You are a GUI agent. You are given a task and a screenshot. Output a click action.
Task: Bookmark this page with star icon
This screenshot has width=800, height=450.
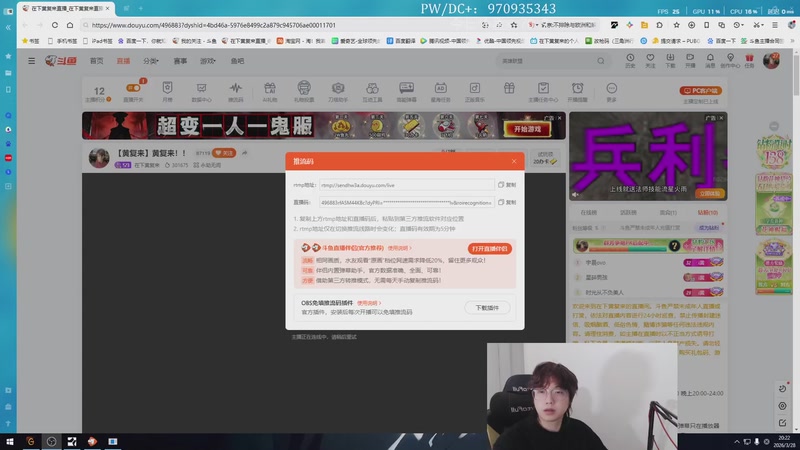click(x=514, y=24)
